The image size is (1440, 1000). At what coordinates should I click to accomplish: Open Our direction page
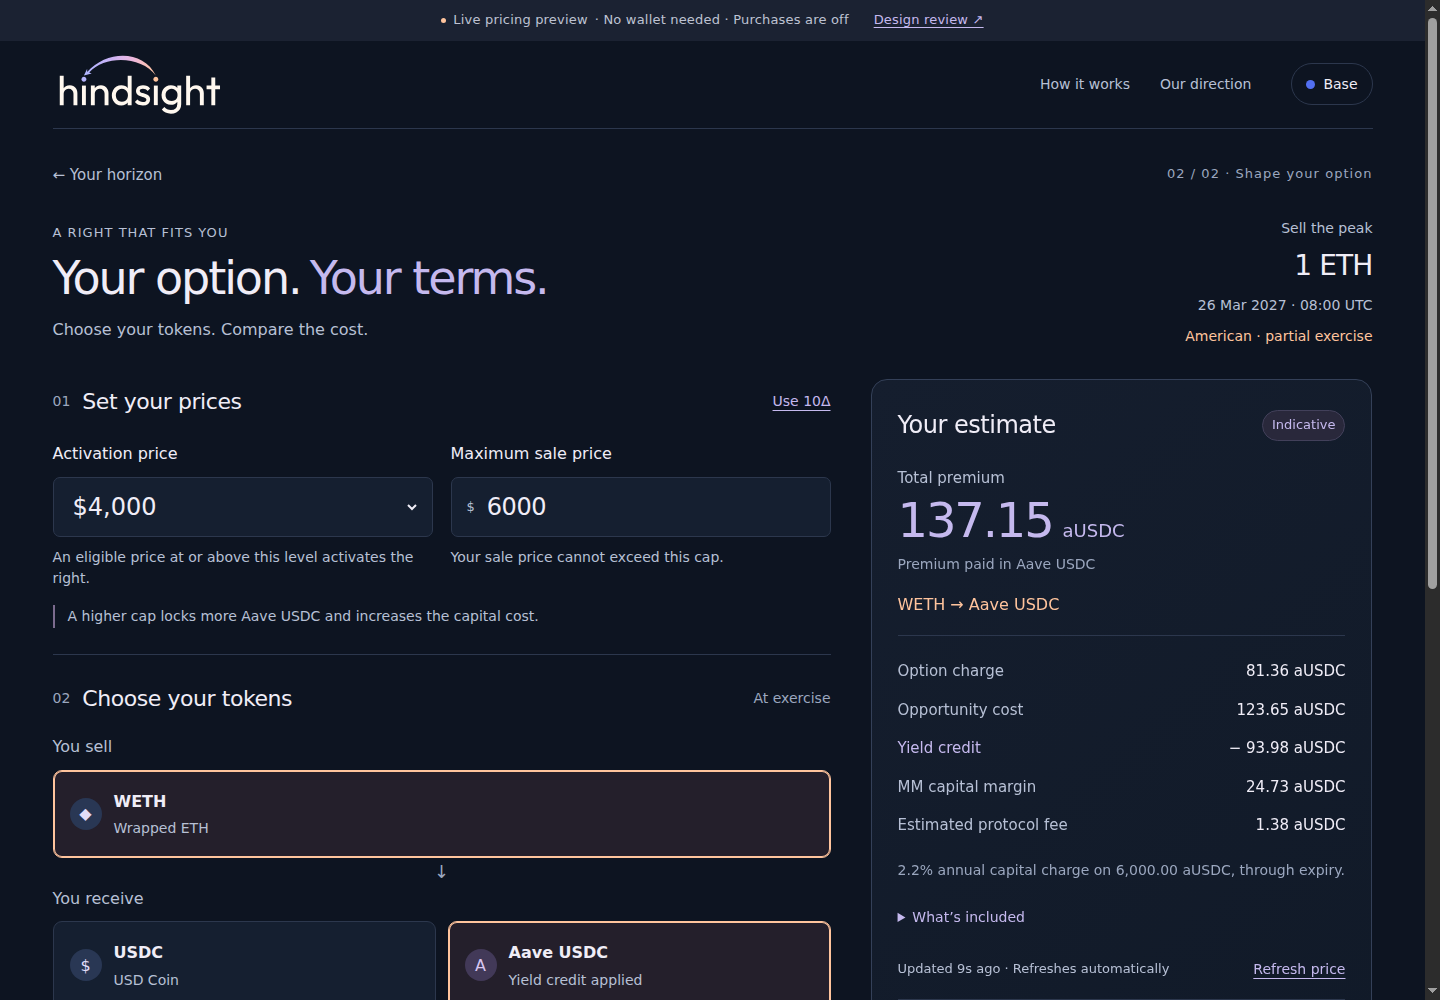(1205, 84)
